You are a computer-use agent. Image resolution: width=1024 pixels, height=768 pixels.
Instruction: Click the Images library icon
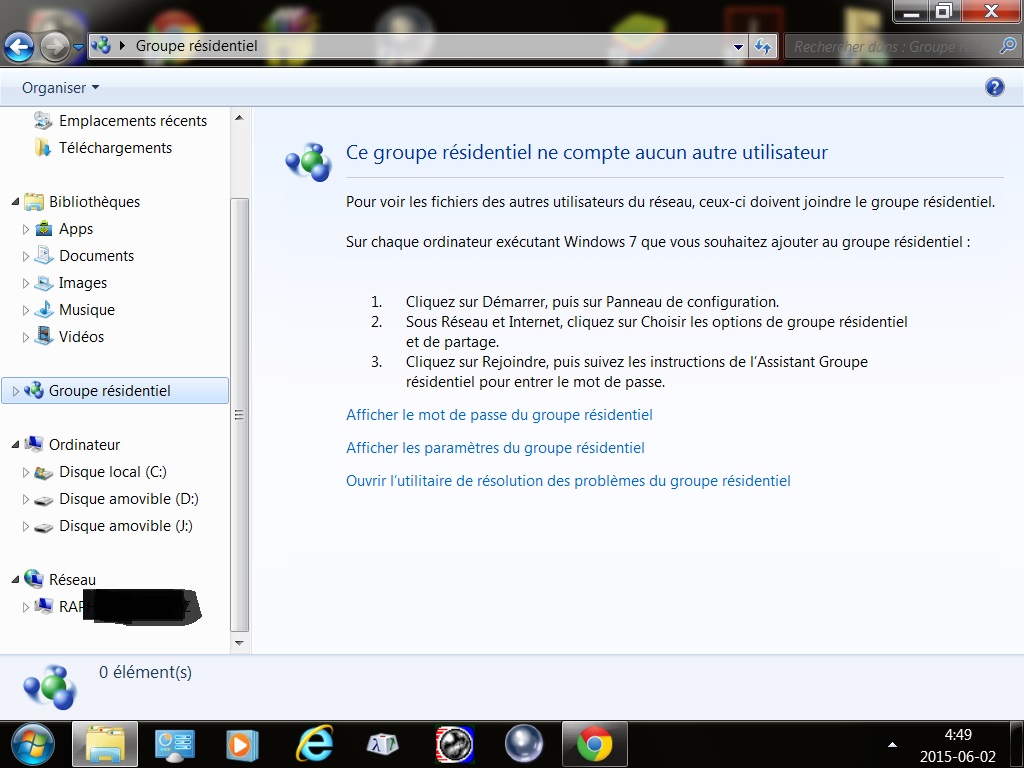pos(44,283)
